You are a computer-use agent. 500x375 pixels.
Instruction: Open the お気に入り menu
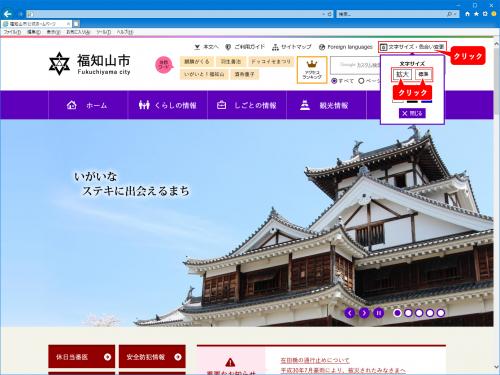coord(78,32)
